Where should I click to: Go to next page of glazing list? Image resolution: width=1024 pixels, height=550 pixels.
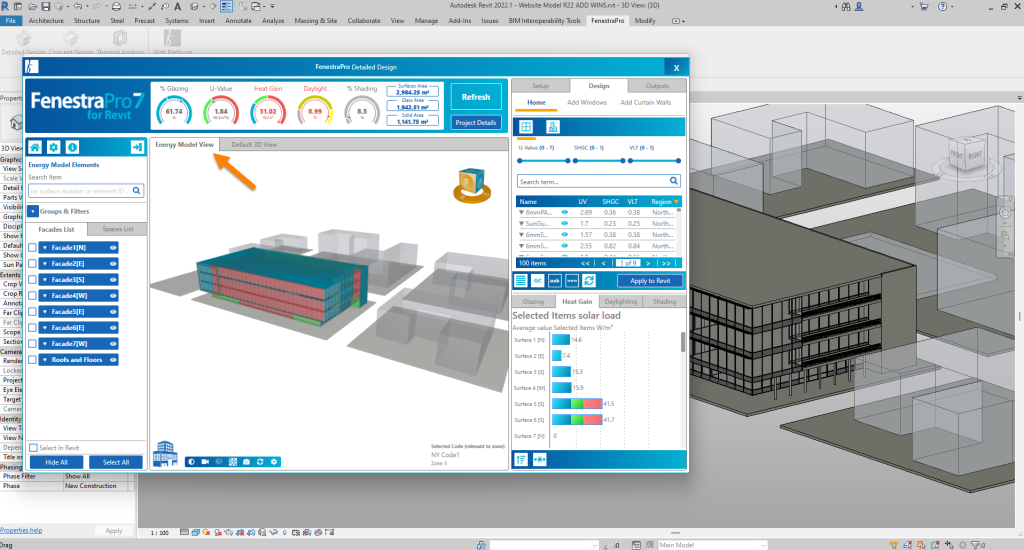coord(648,263)
